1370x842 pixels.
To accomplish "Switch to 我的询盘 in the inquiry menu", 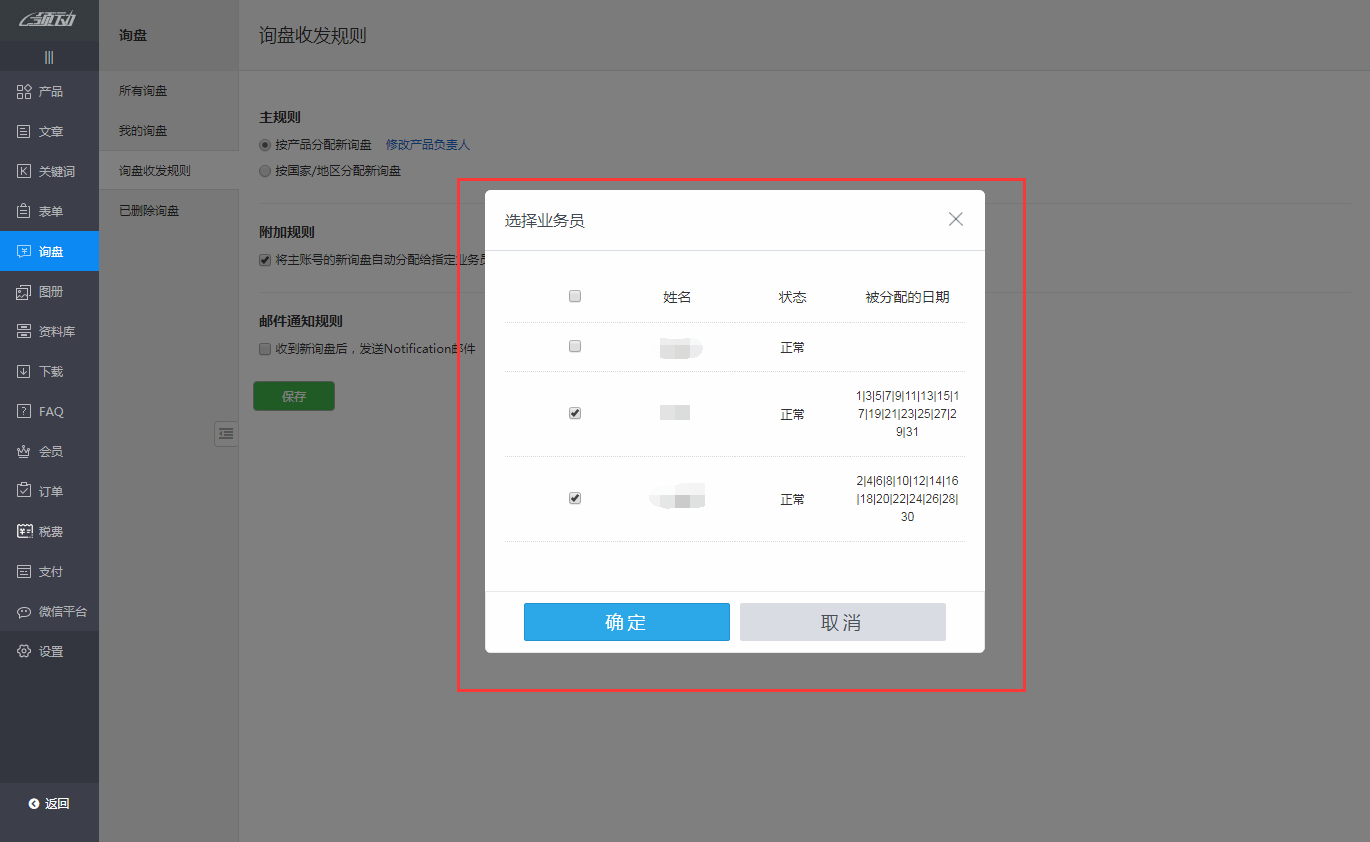I will click(145, 130).
